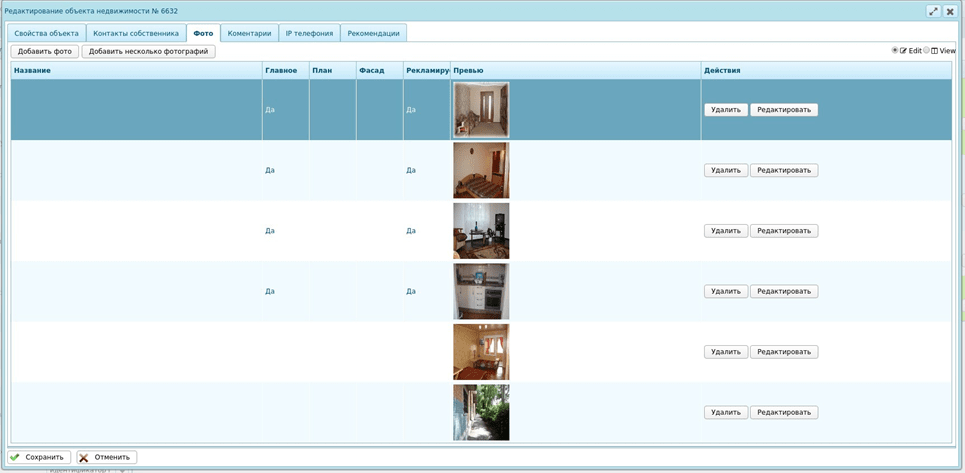The image size is (965, 473).
Task: Open the Рекомендации tab
Action: (x=373, y=33)
